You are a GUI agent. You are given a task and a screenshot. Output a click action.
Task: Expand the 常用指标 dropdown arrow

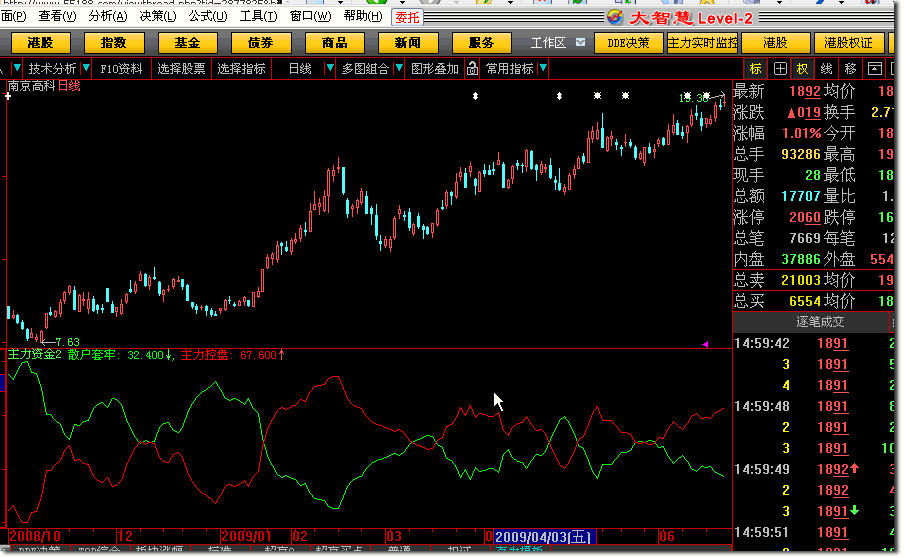coord(543,68)
